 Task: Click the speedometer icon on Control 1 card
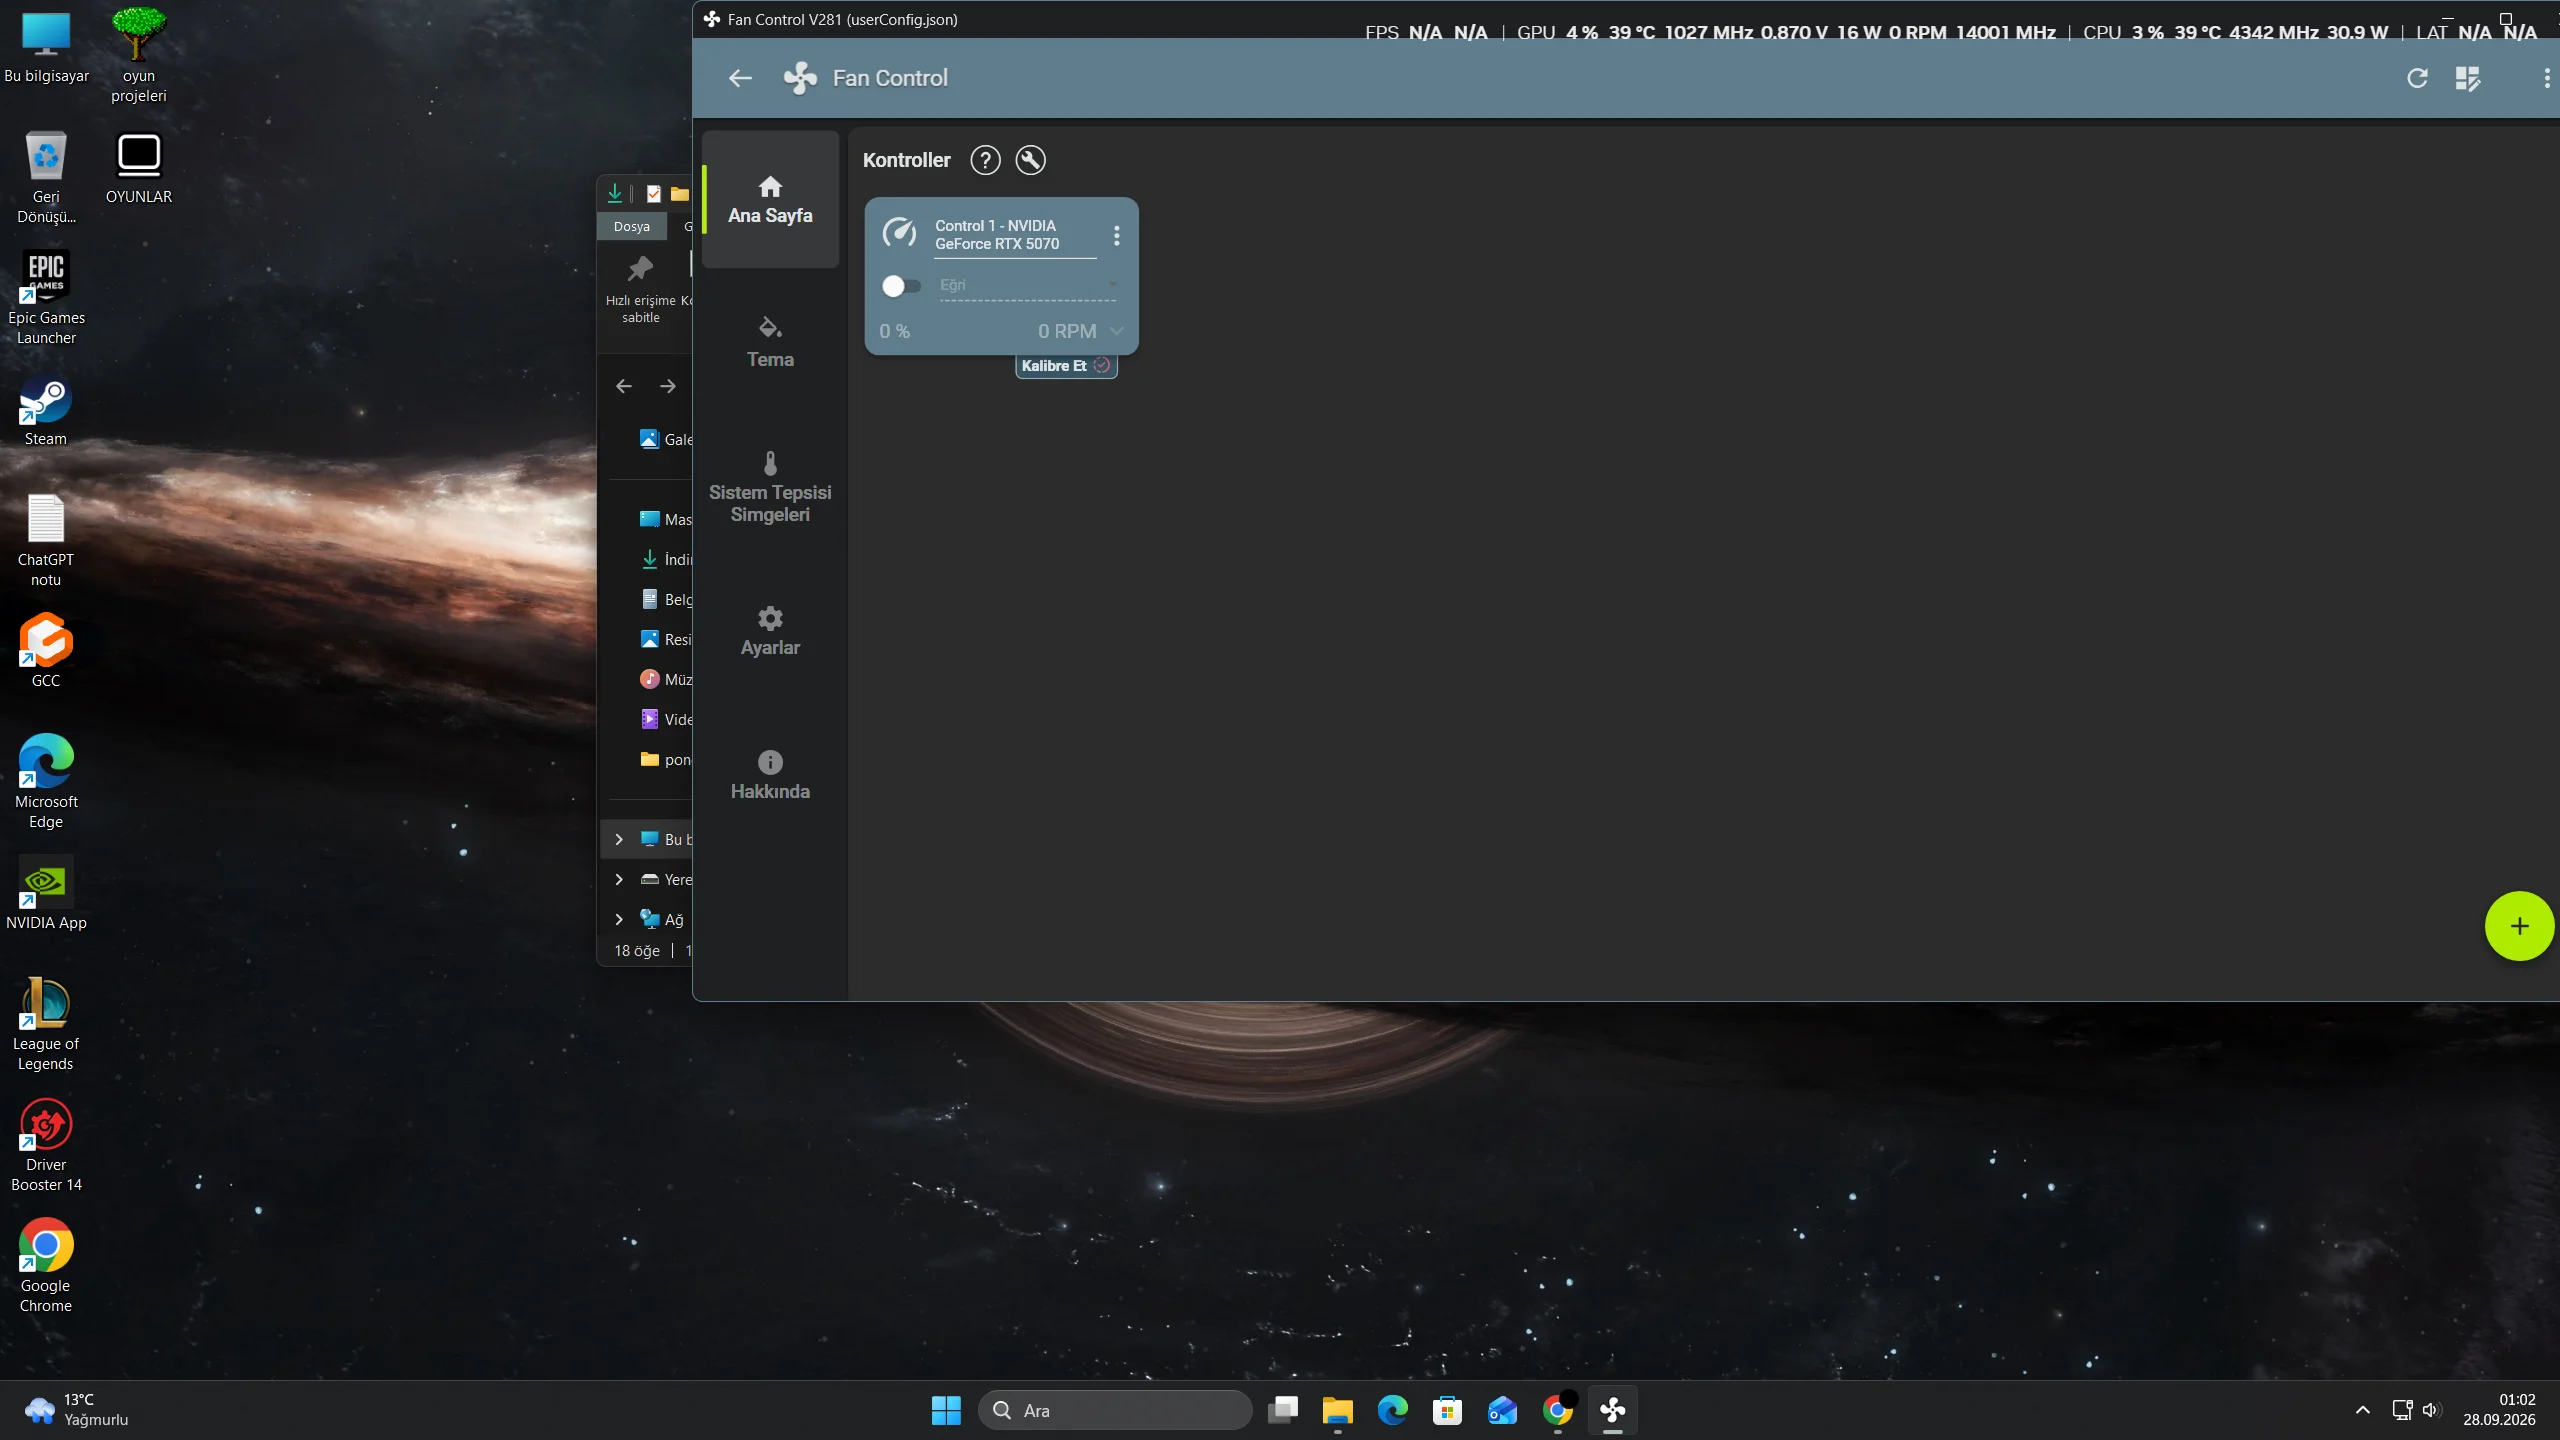click(899, 234)
